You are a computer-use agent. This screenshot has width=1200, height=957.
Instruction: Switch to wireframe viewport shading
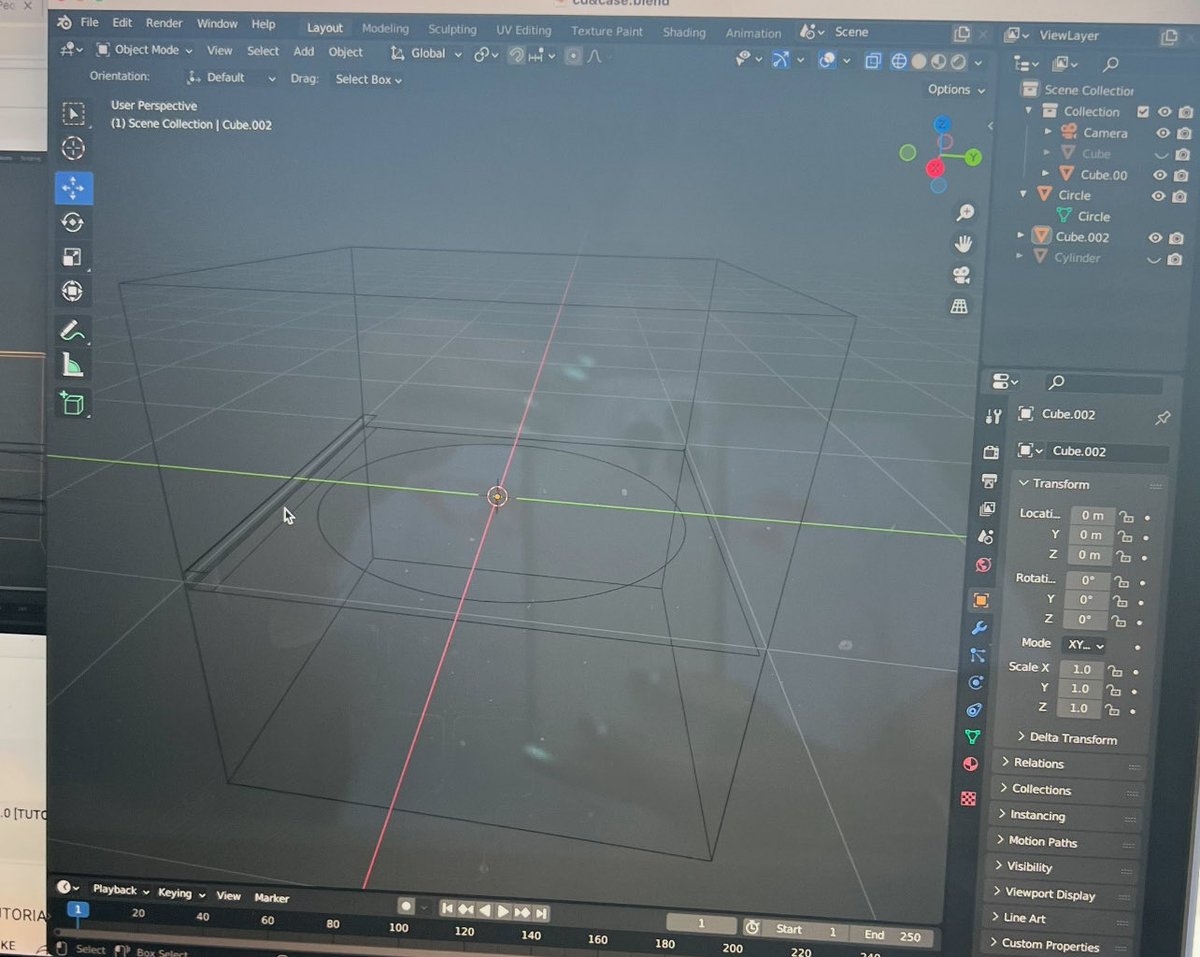coord(899,62)
